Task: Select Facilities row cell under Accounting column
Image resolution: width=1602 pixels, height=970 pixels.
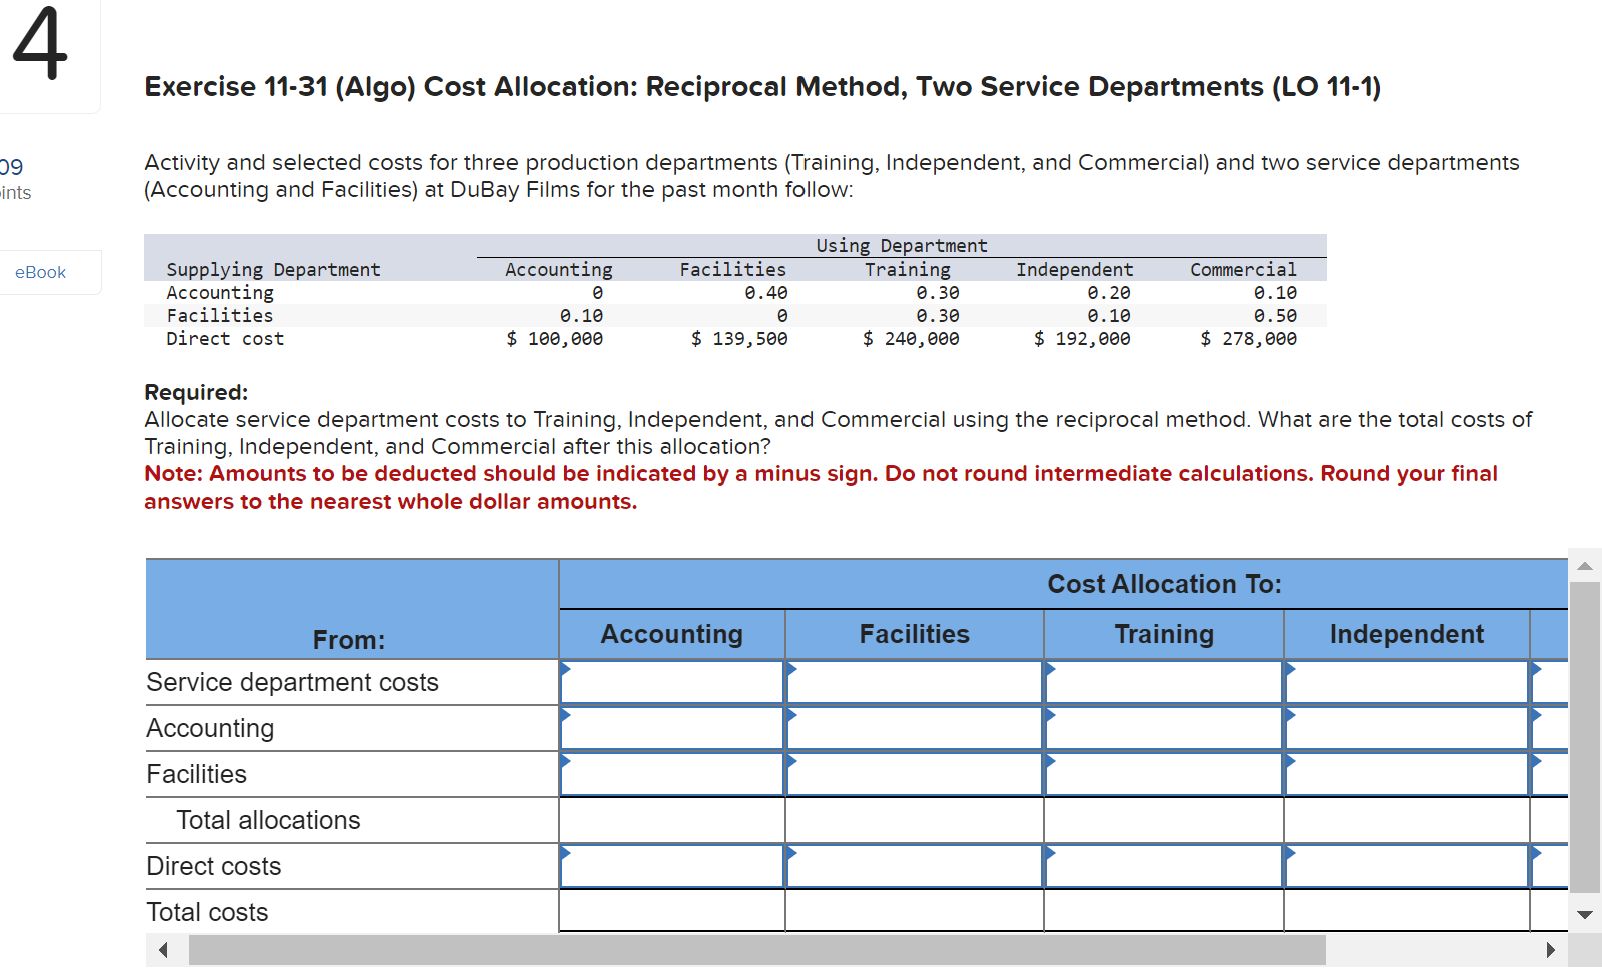Action: pos(672,774)
